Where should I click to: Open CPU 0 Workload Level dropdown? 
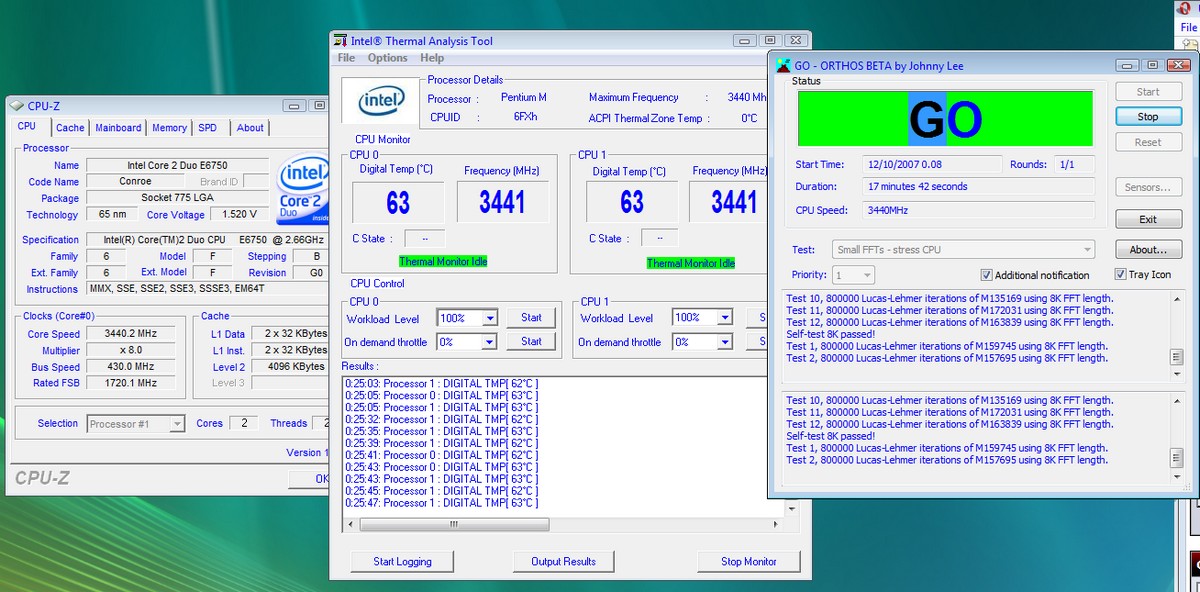[490, 318]
